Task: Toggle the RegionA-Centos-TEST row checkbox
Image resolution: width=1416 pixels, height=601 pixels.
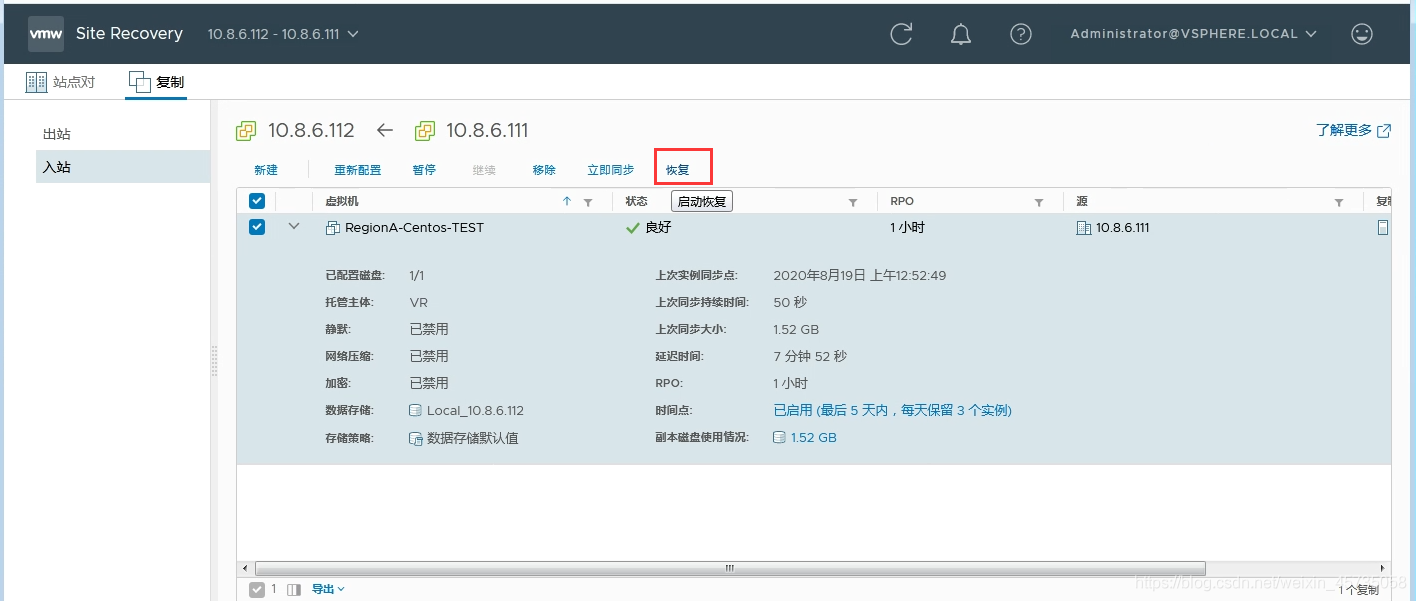Action: 257,227
